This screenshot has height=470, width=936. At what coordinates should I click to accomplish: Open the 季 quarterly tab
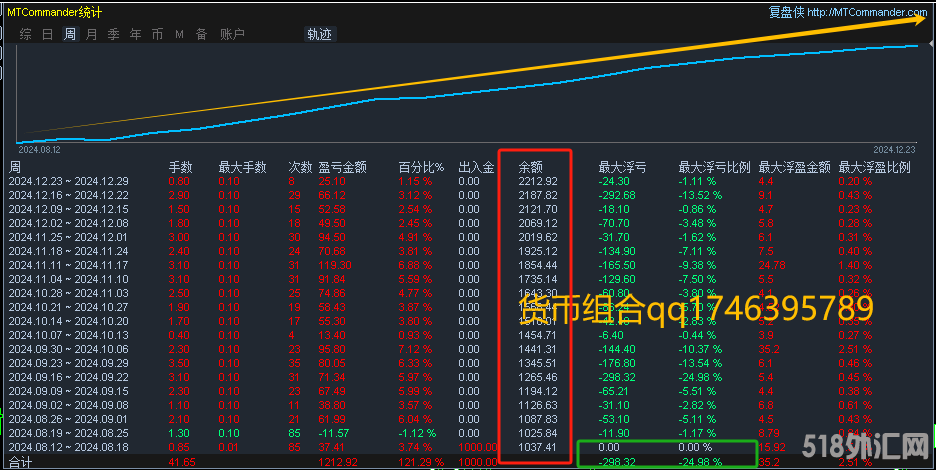pyautogui.click(x=113, y=34)
